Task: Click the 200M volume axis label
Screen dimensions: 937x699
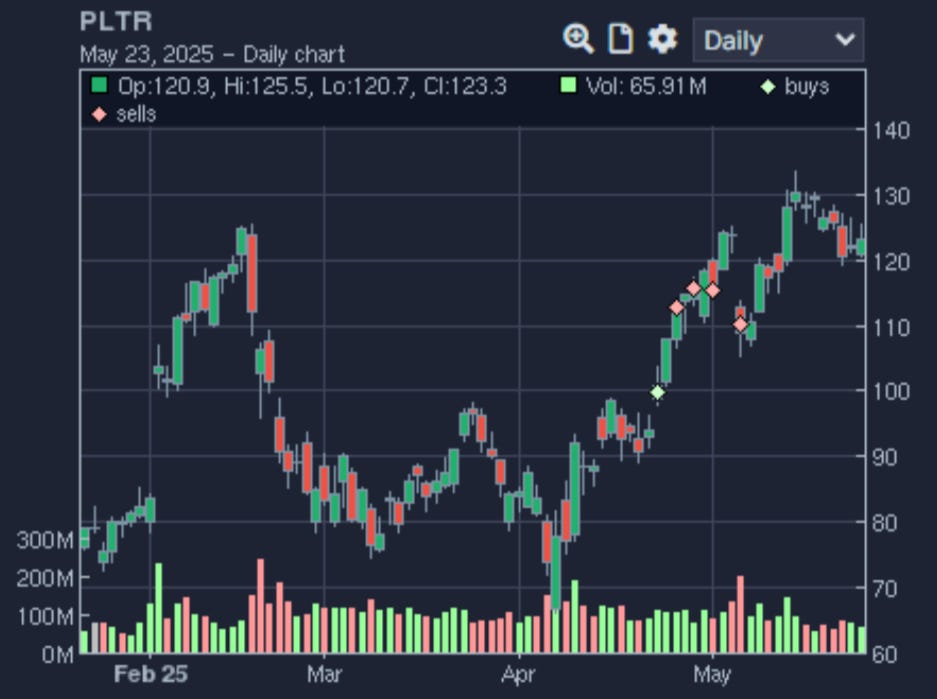Action: pos(45,578)
